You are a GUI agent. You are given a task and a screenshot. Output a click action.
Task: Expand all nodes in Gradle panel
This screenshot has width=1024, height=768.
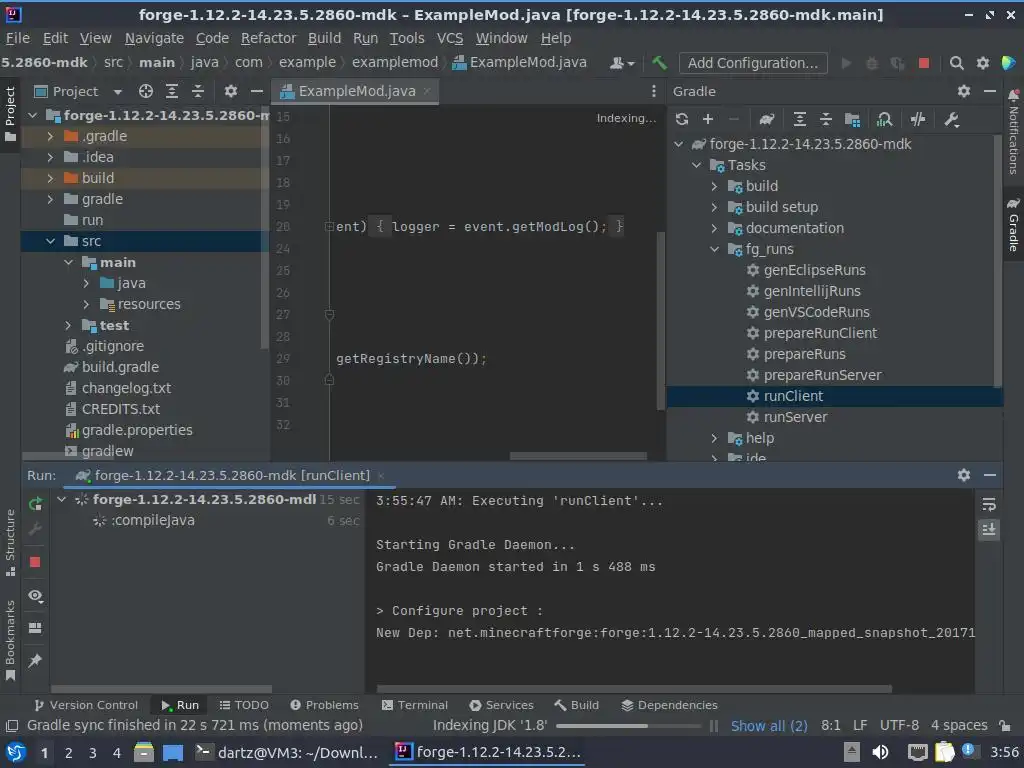(x=799, y=119)
